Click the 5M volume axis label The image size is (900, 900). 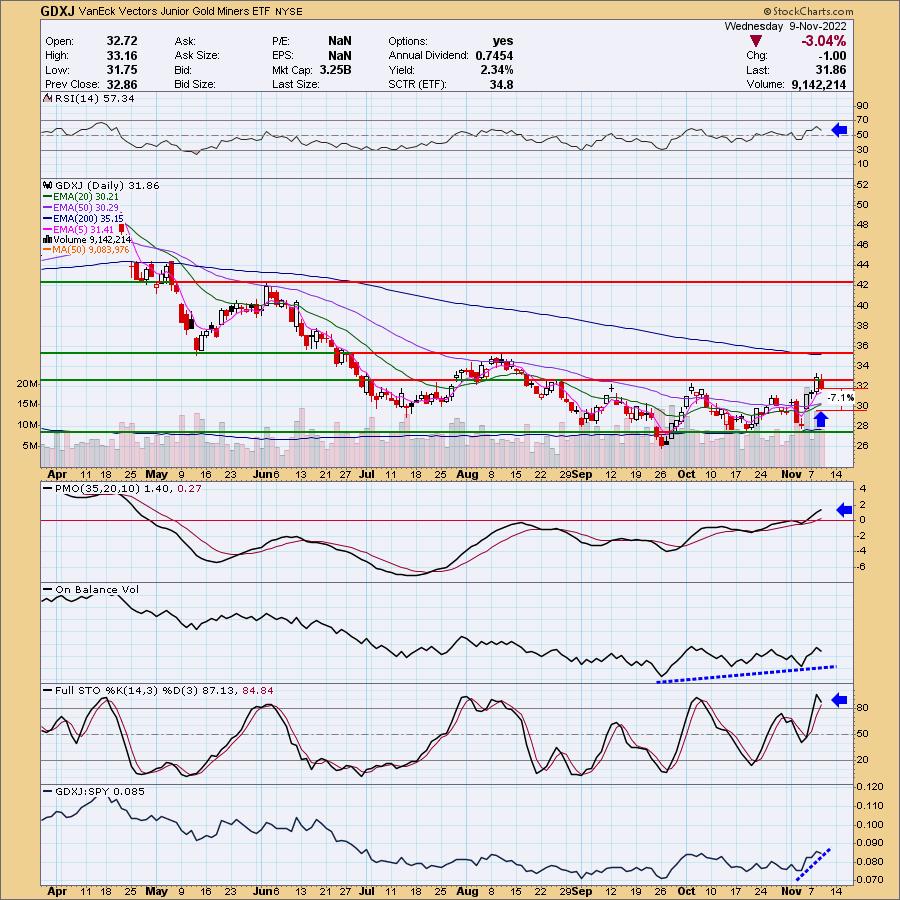[x=30, y=445]
